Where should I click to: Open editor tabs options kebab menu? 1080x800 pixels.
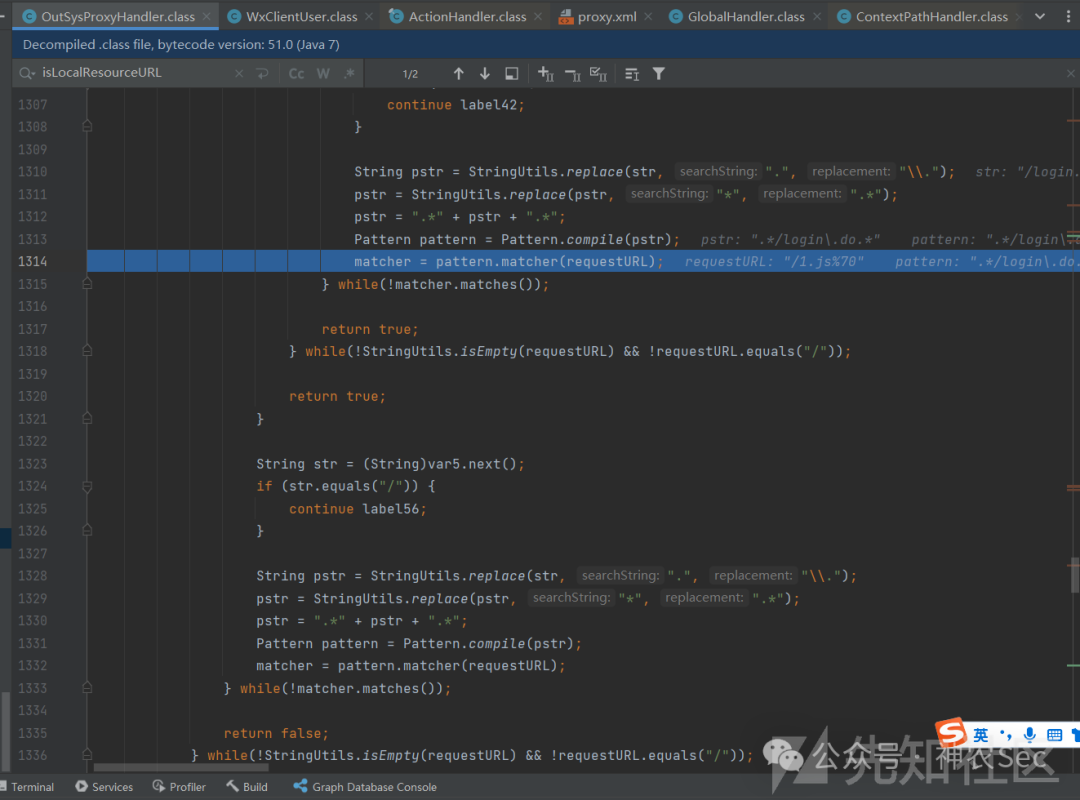[x=1068, y=17]
